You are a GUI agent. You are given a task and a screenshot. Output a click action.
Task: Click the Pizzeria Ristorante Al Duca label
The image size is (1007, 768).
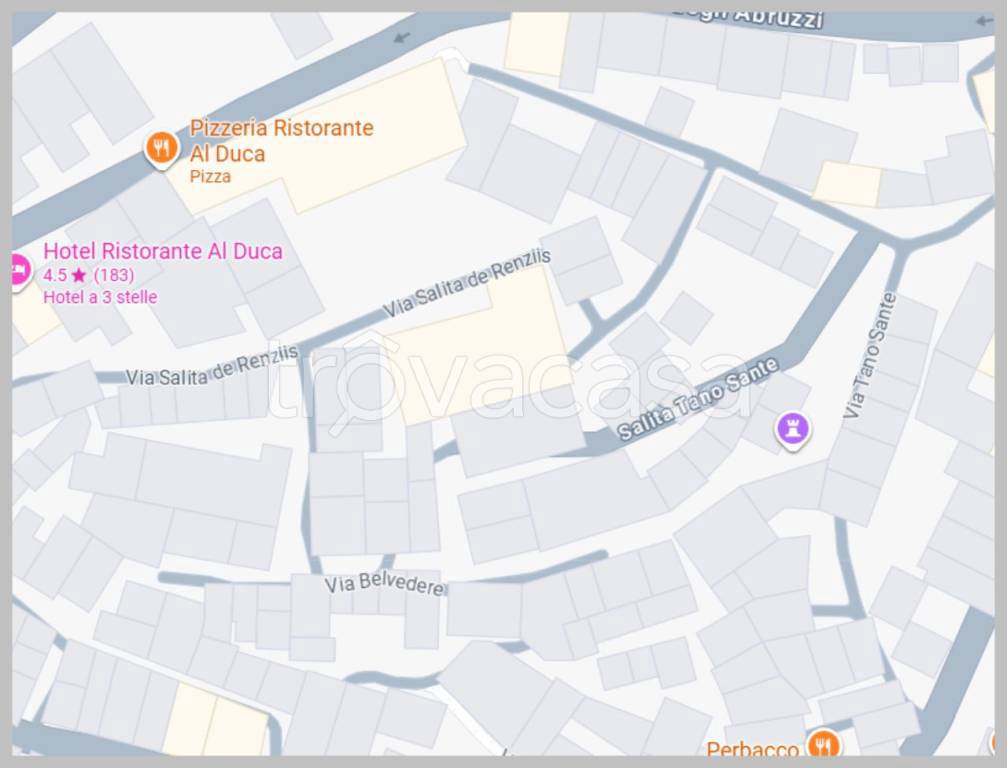point(281,141)
